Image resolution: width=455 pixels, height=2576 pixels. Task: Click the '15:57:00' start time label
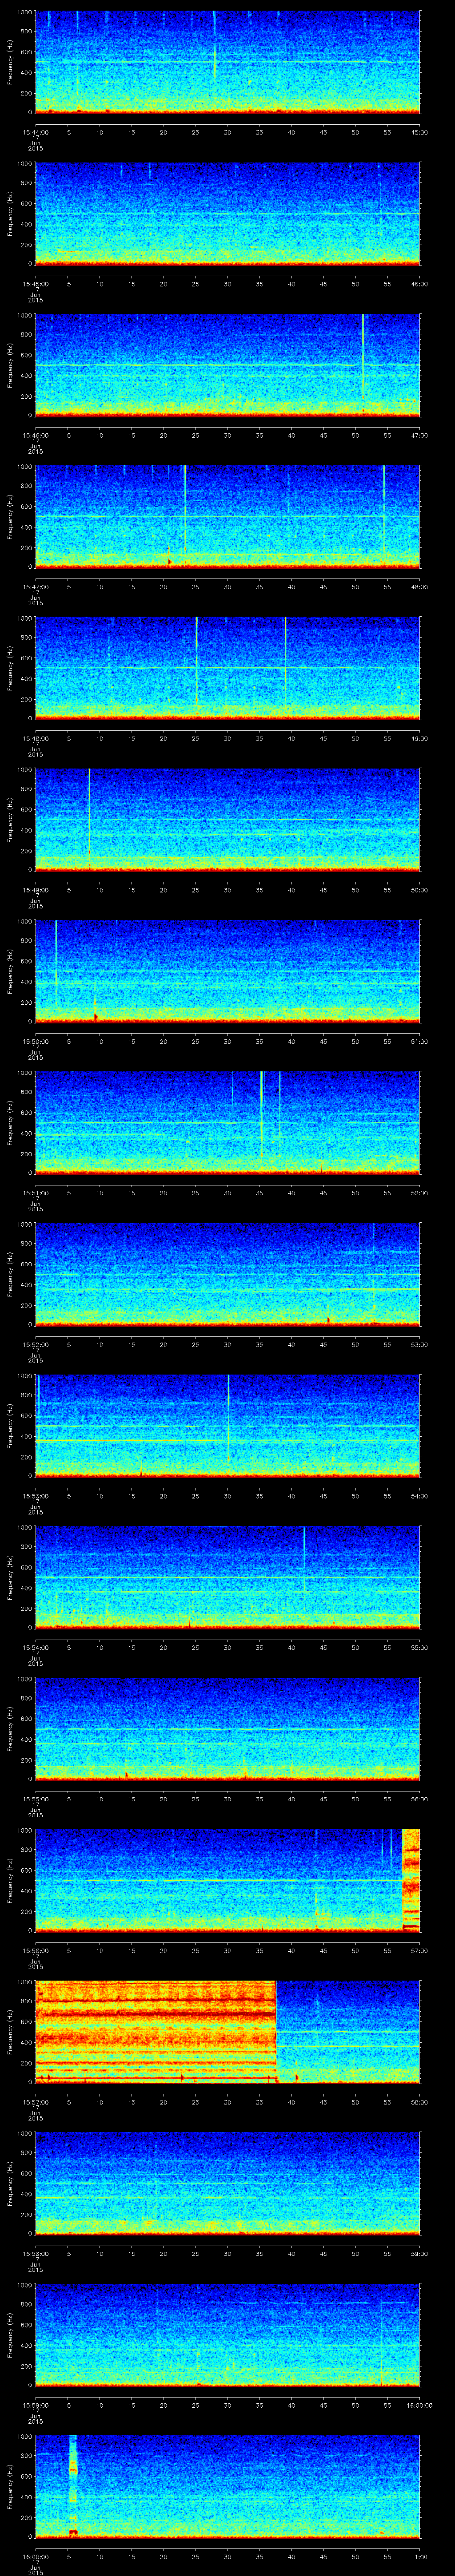tap(35, 2101)
